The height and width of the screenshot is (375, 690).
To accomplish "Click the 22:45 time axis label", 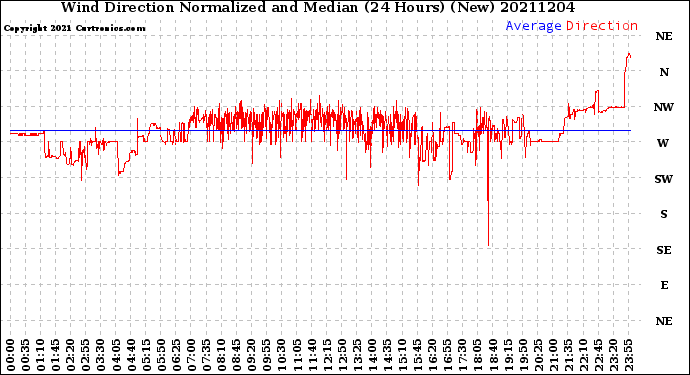I will (598, 355).
